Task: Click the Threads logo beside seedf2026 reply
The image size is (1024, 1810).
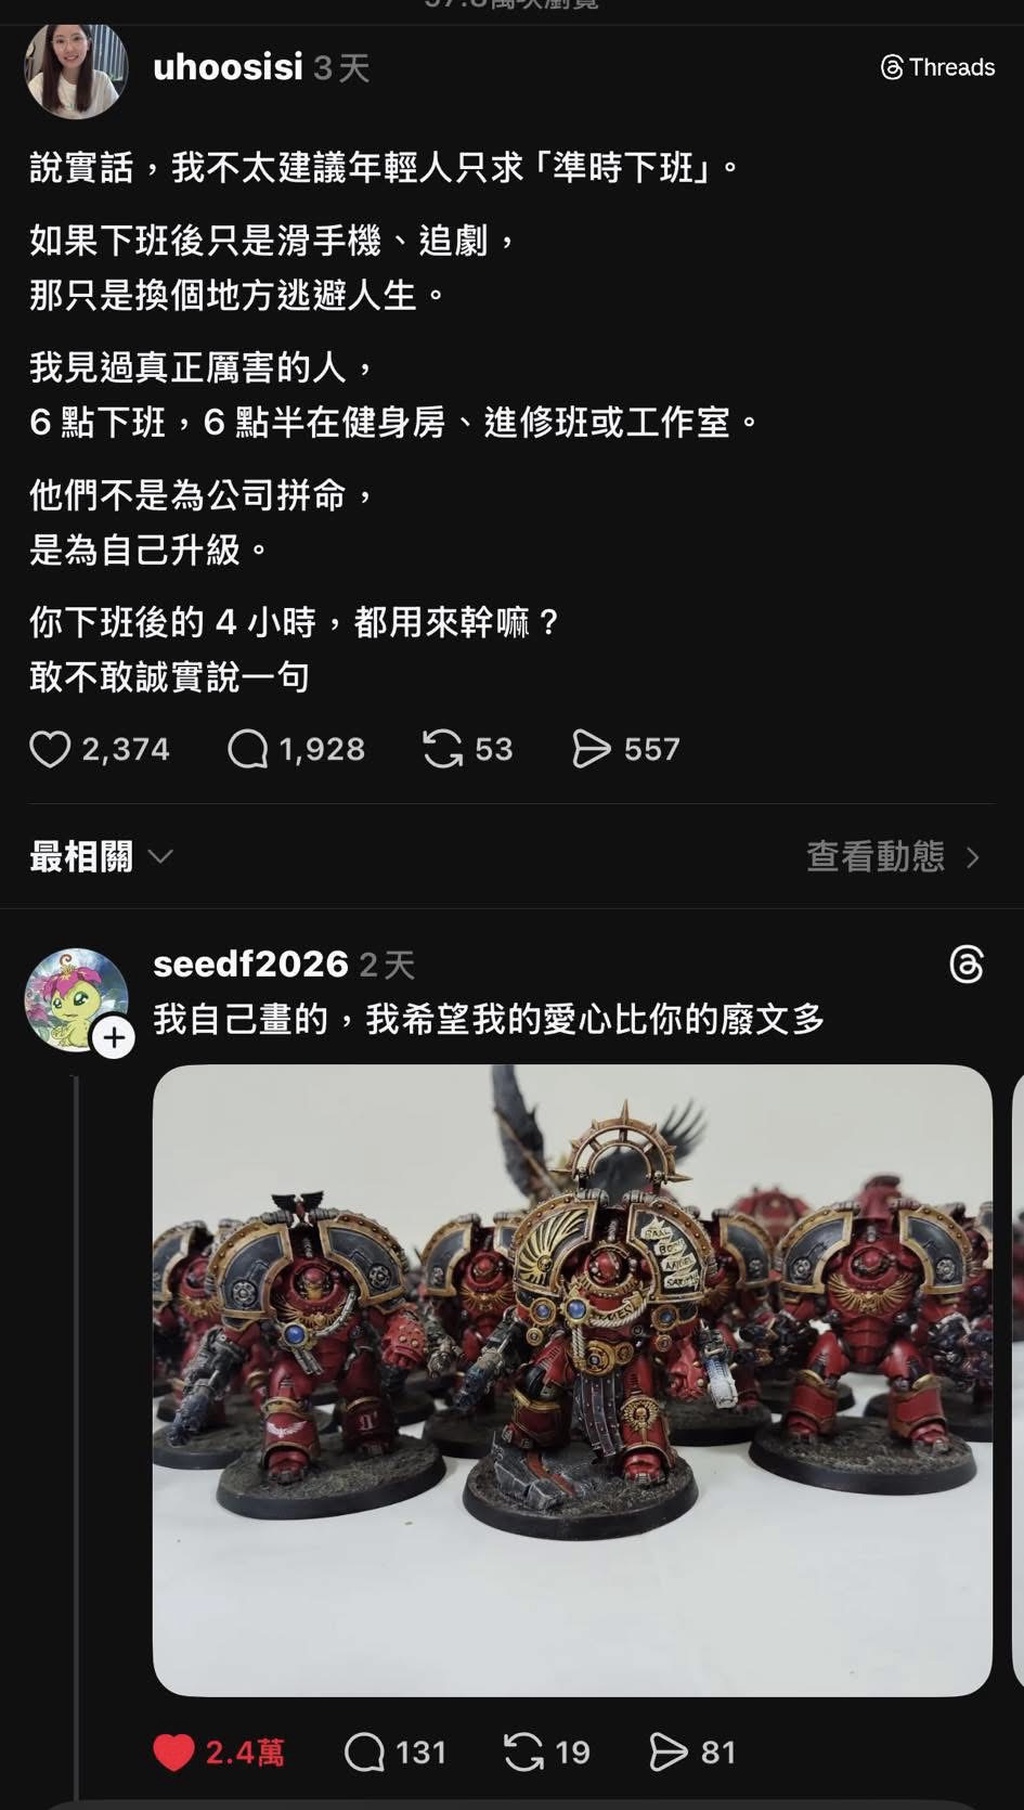Action: (x=966, y=964)
